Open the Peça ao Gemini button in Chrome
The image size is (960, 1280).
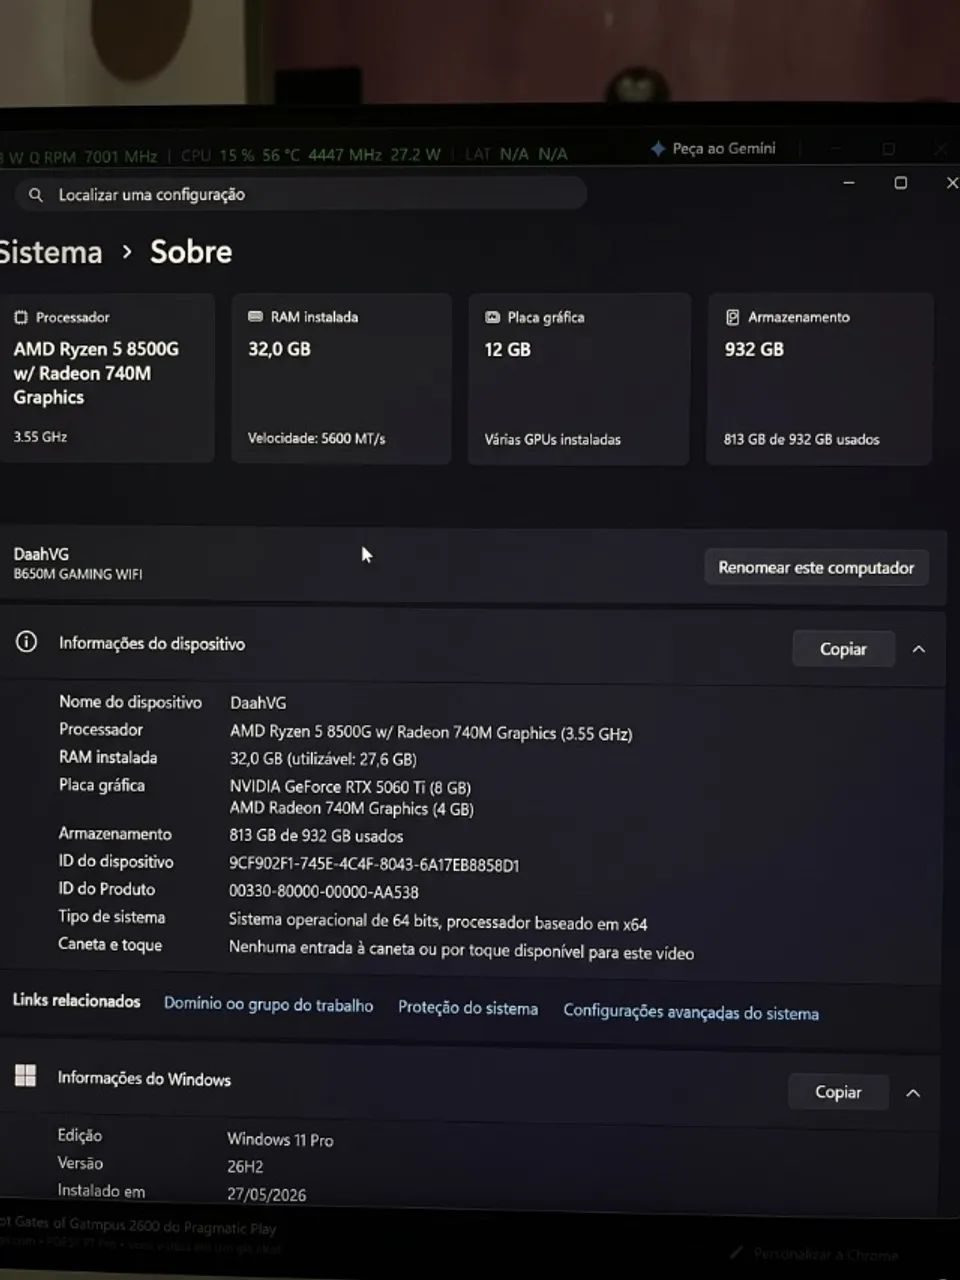tap(713, 148)
